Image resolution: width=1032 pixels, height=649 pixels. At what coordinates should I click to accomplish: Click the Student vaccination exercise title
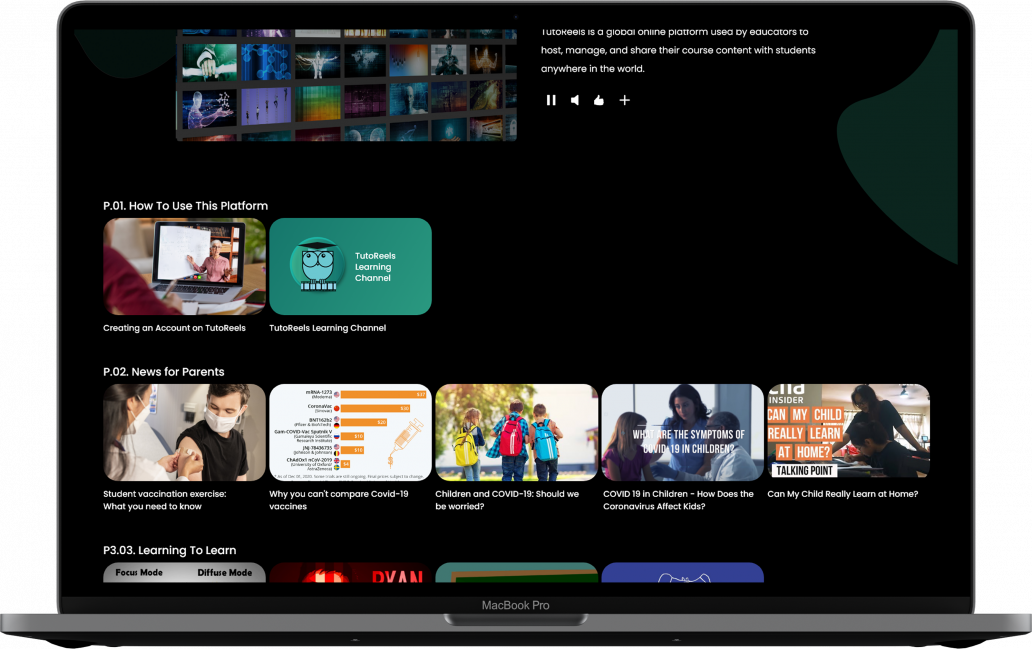[x=165, y=500]
